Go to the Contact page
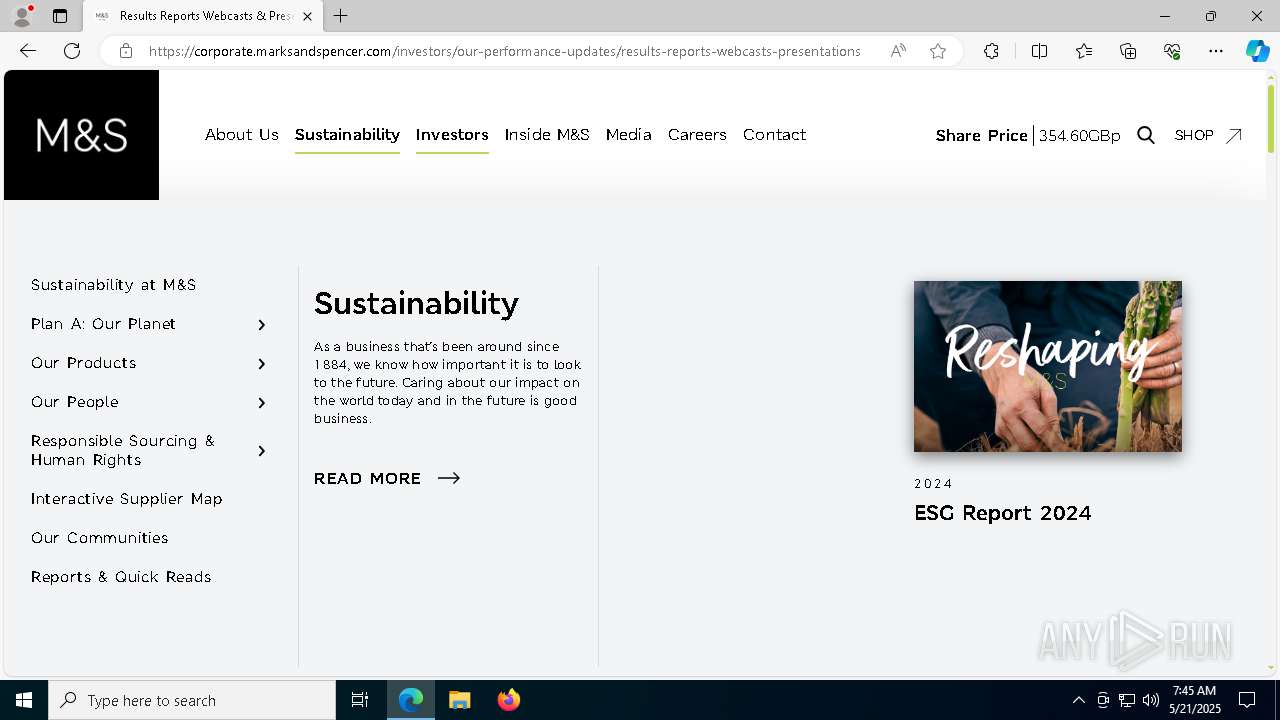Screen dimensions: 1280x720 [x=774, y=134]
